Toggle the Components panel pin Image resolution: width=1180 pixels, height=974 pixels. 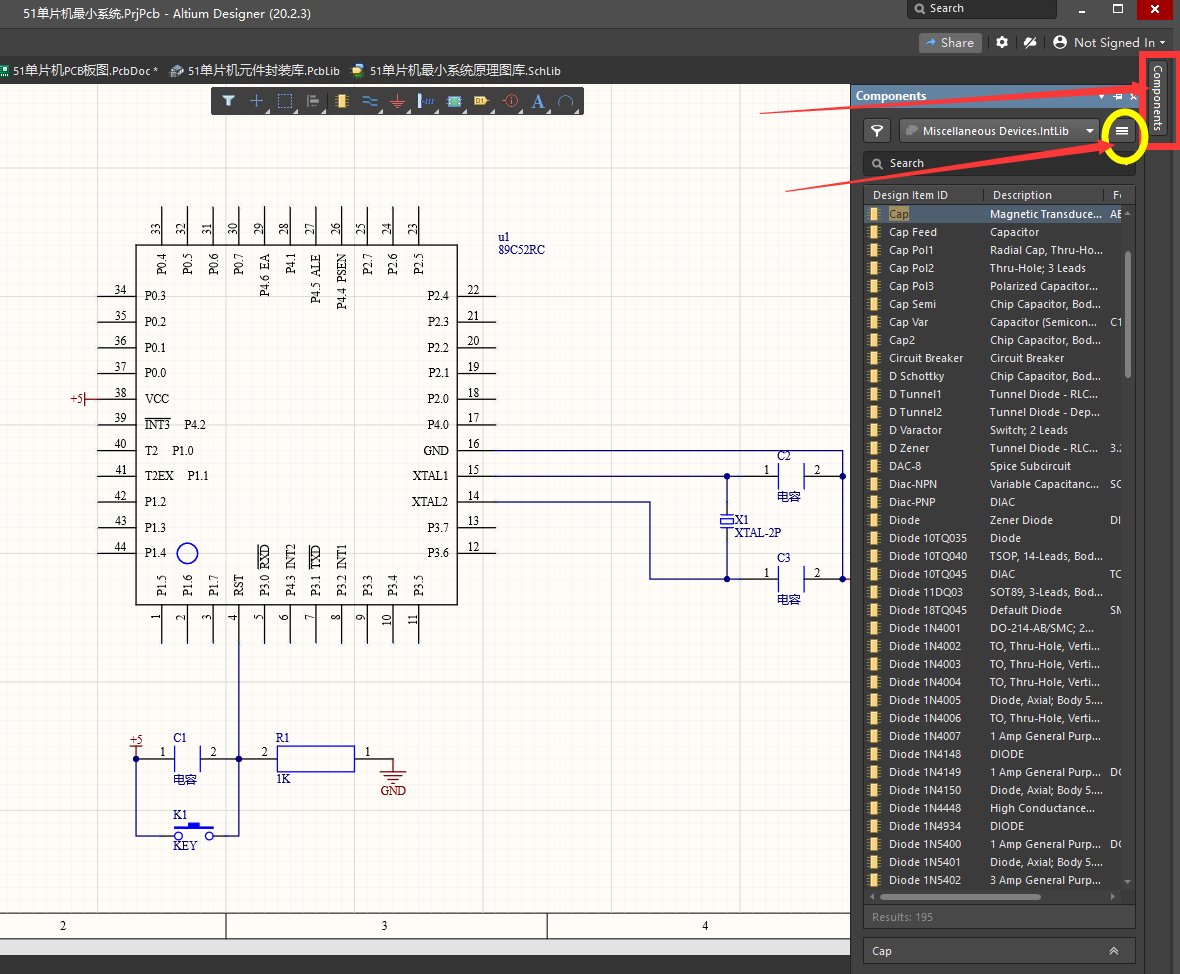pyautogui.click(x=1118, y=97)
